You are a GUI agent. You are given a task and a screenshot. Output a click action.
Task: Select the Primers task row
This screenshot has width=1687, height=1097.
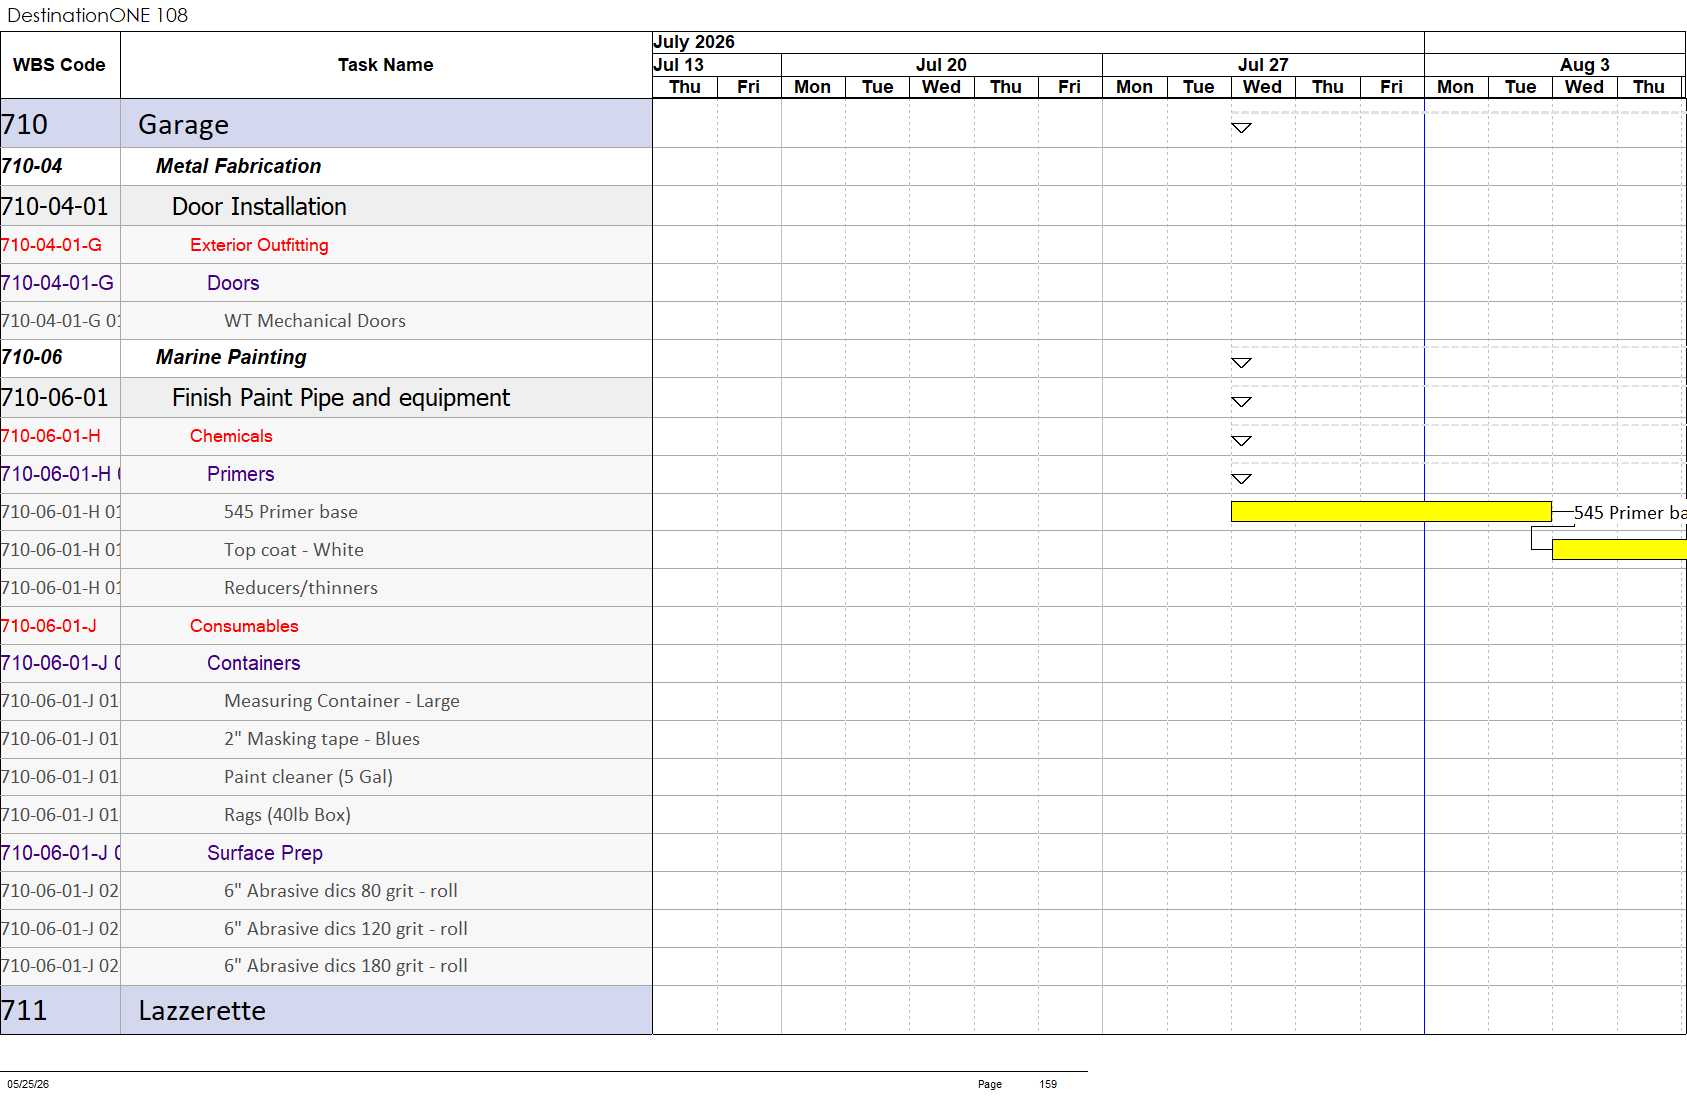326,475
